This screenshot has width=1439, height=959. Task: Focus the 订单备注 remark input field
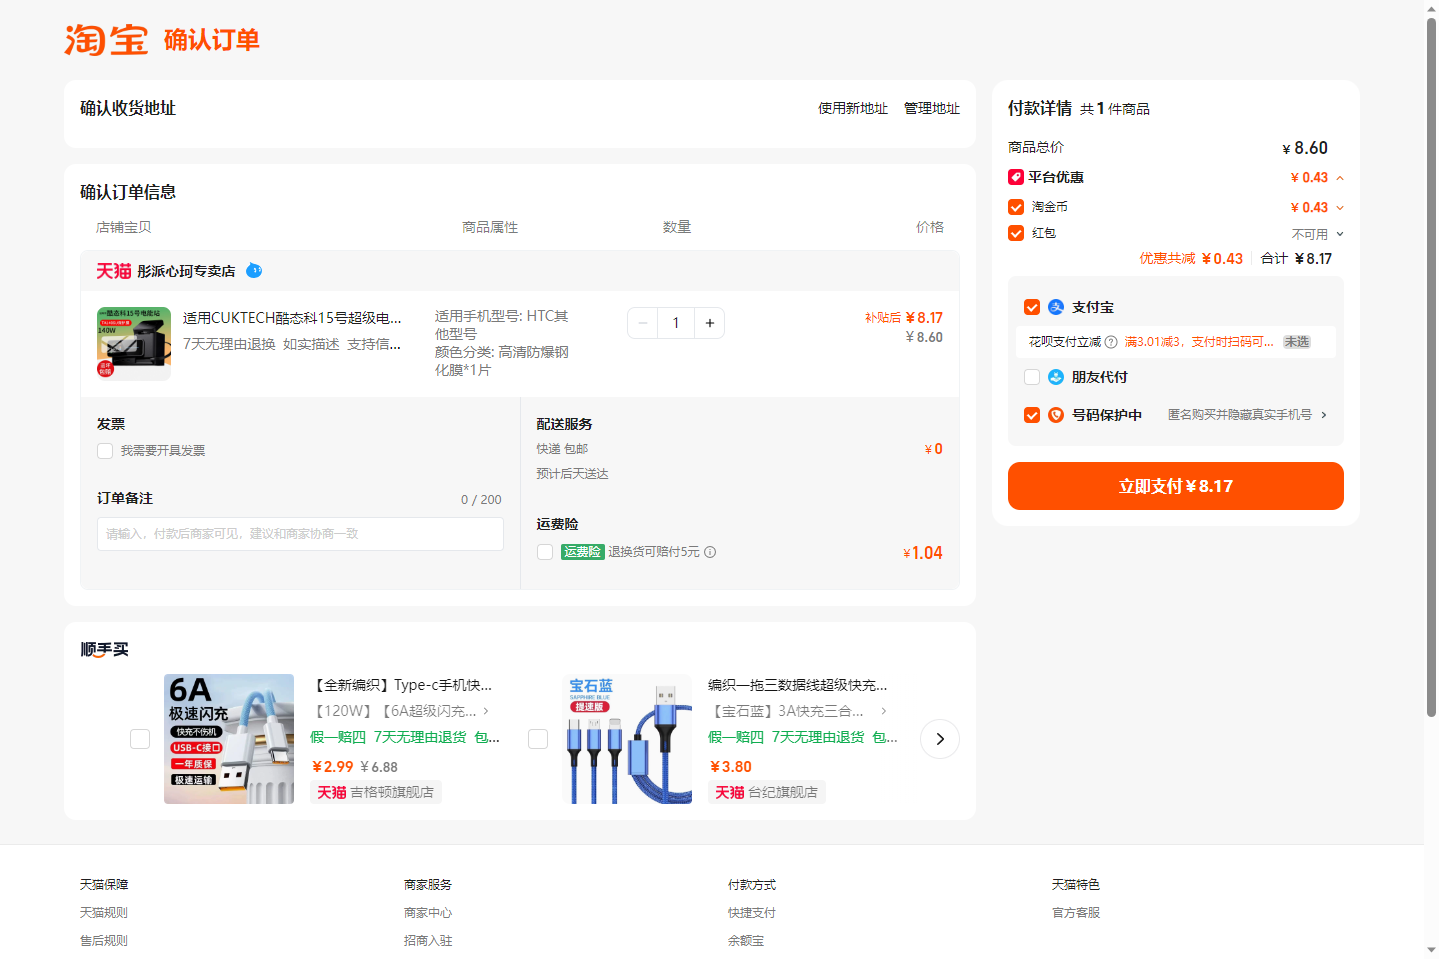pos(300,534)
